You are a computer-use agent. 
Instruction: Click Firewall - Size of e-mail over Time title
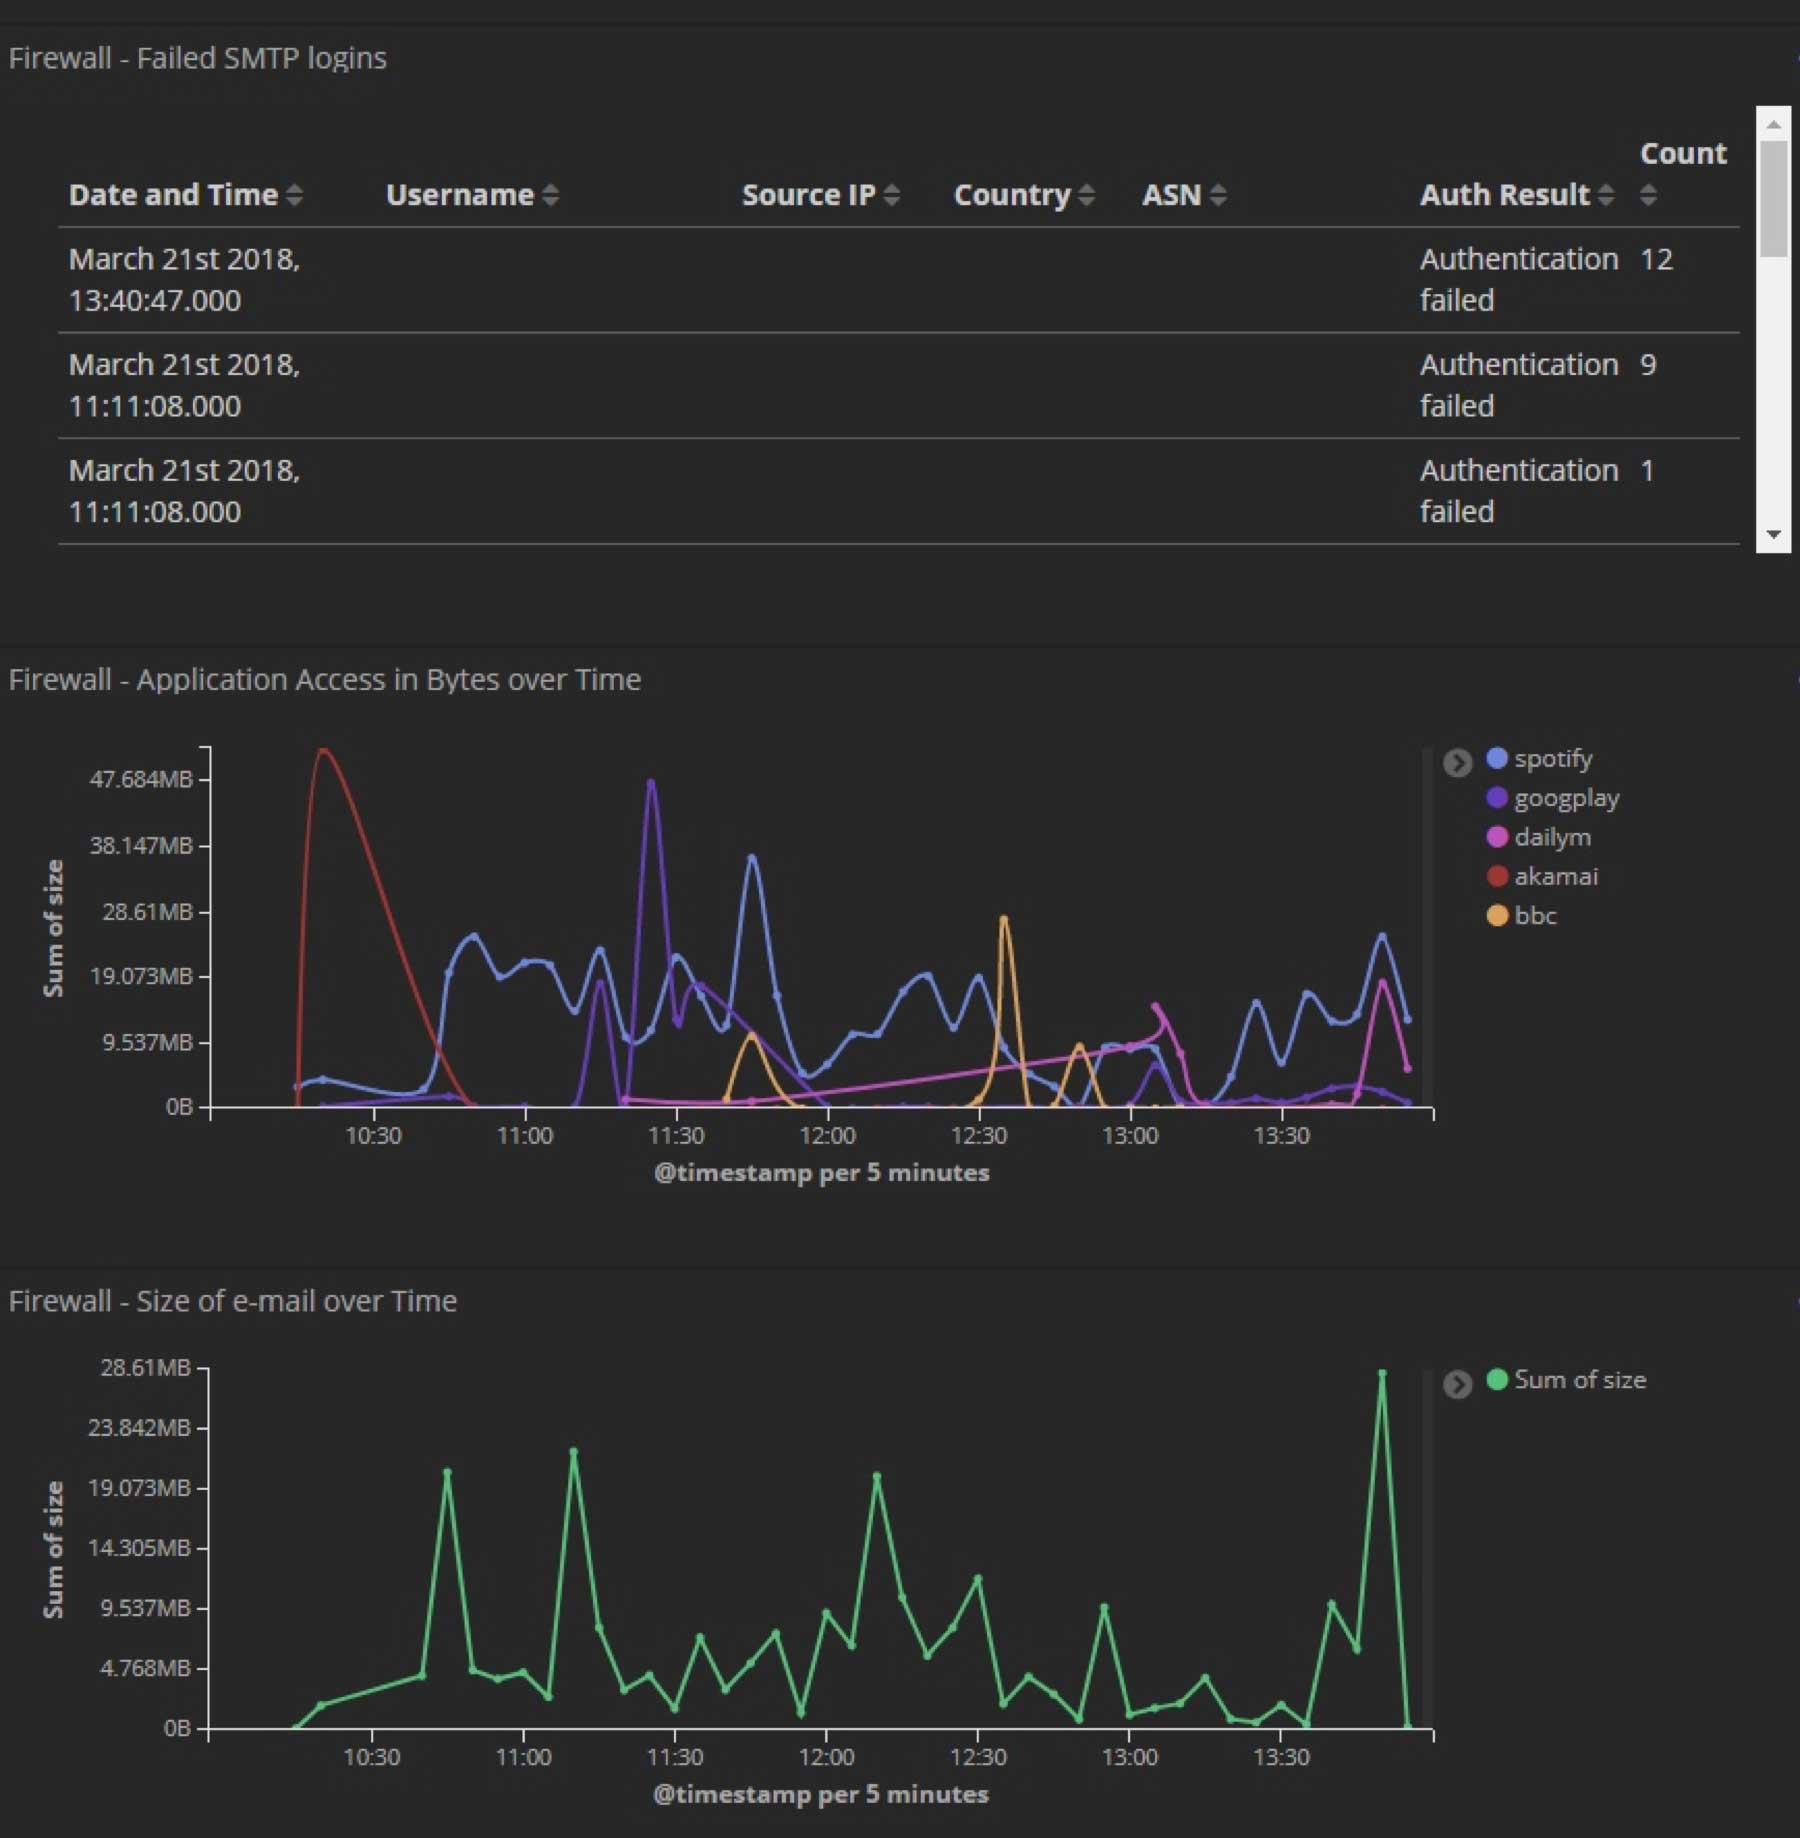point(233,1301)
